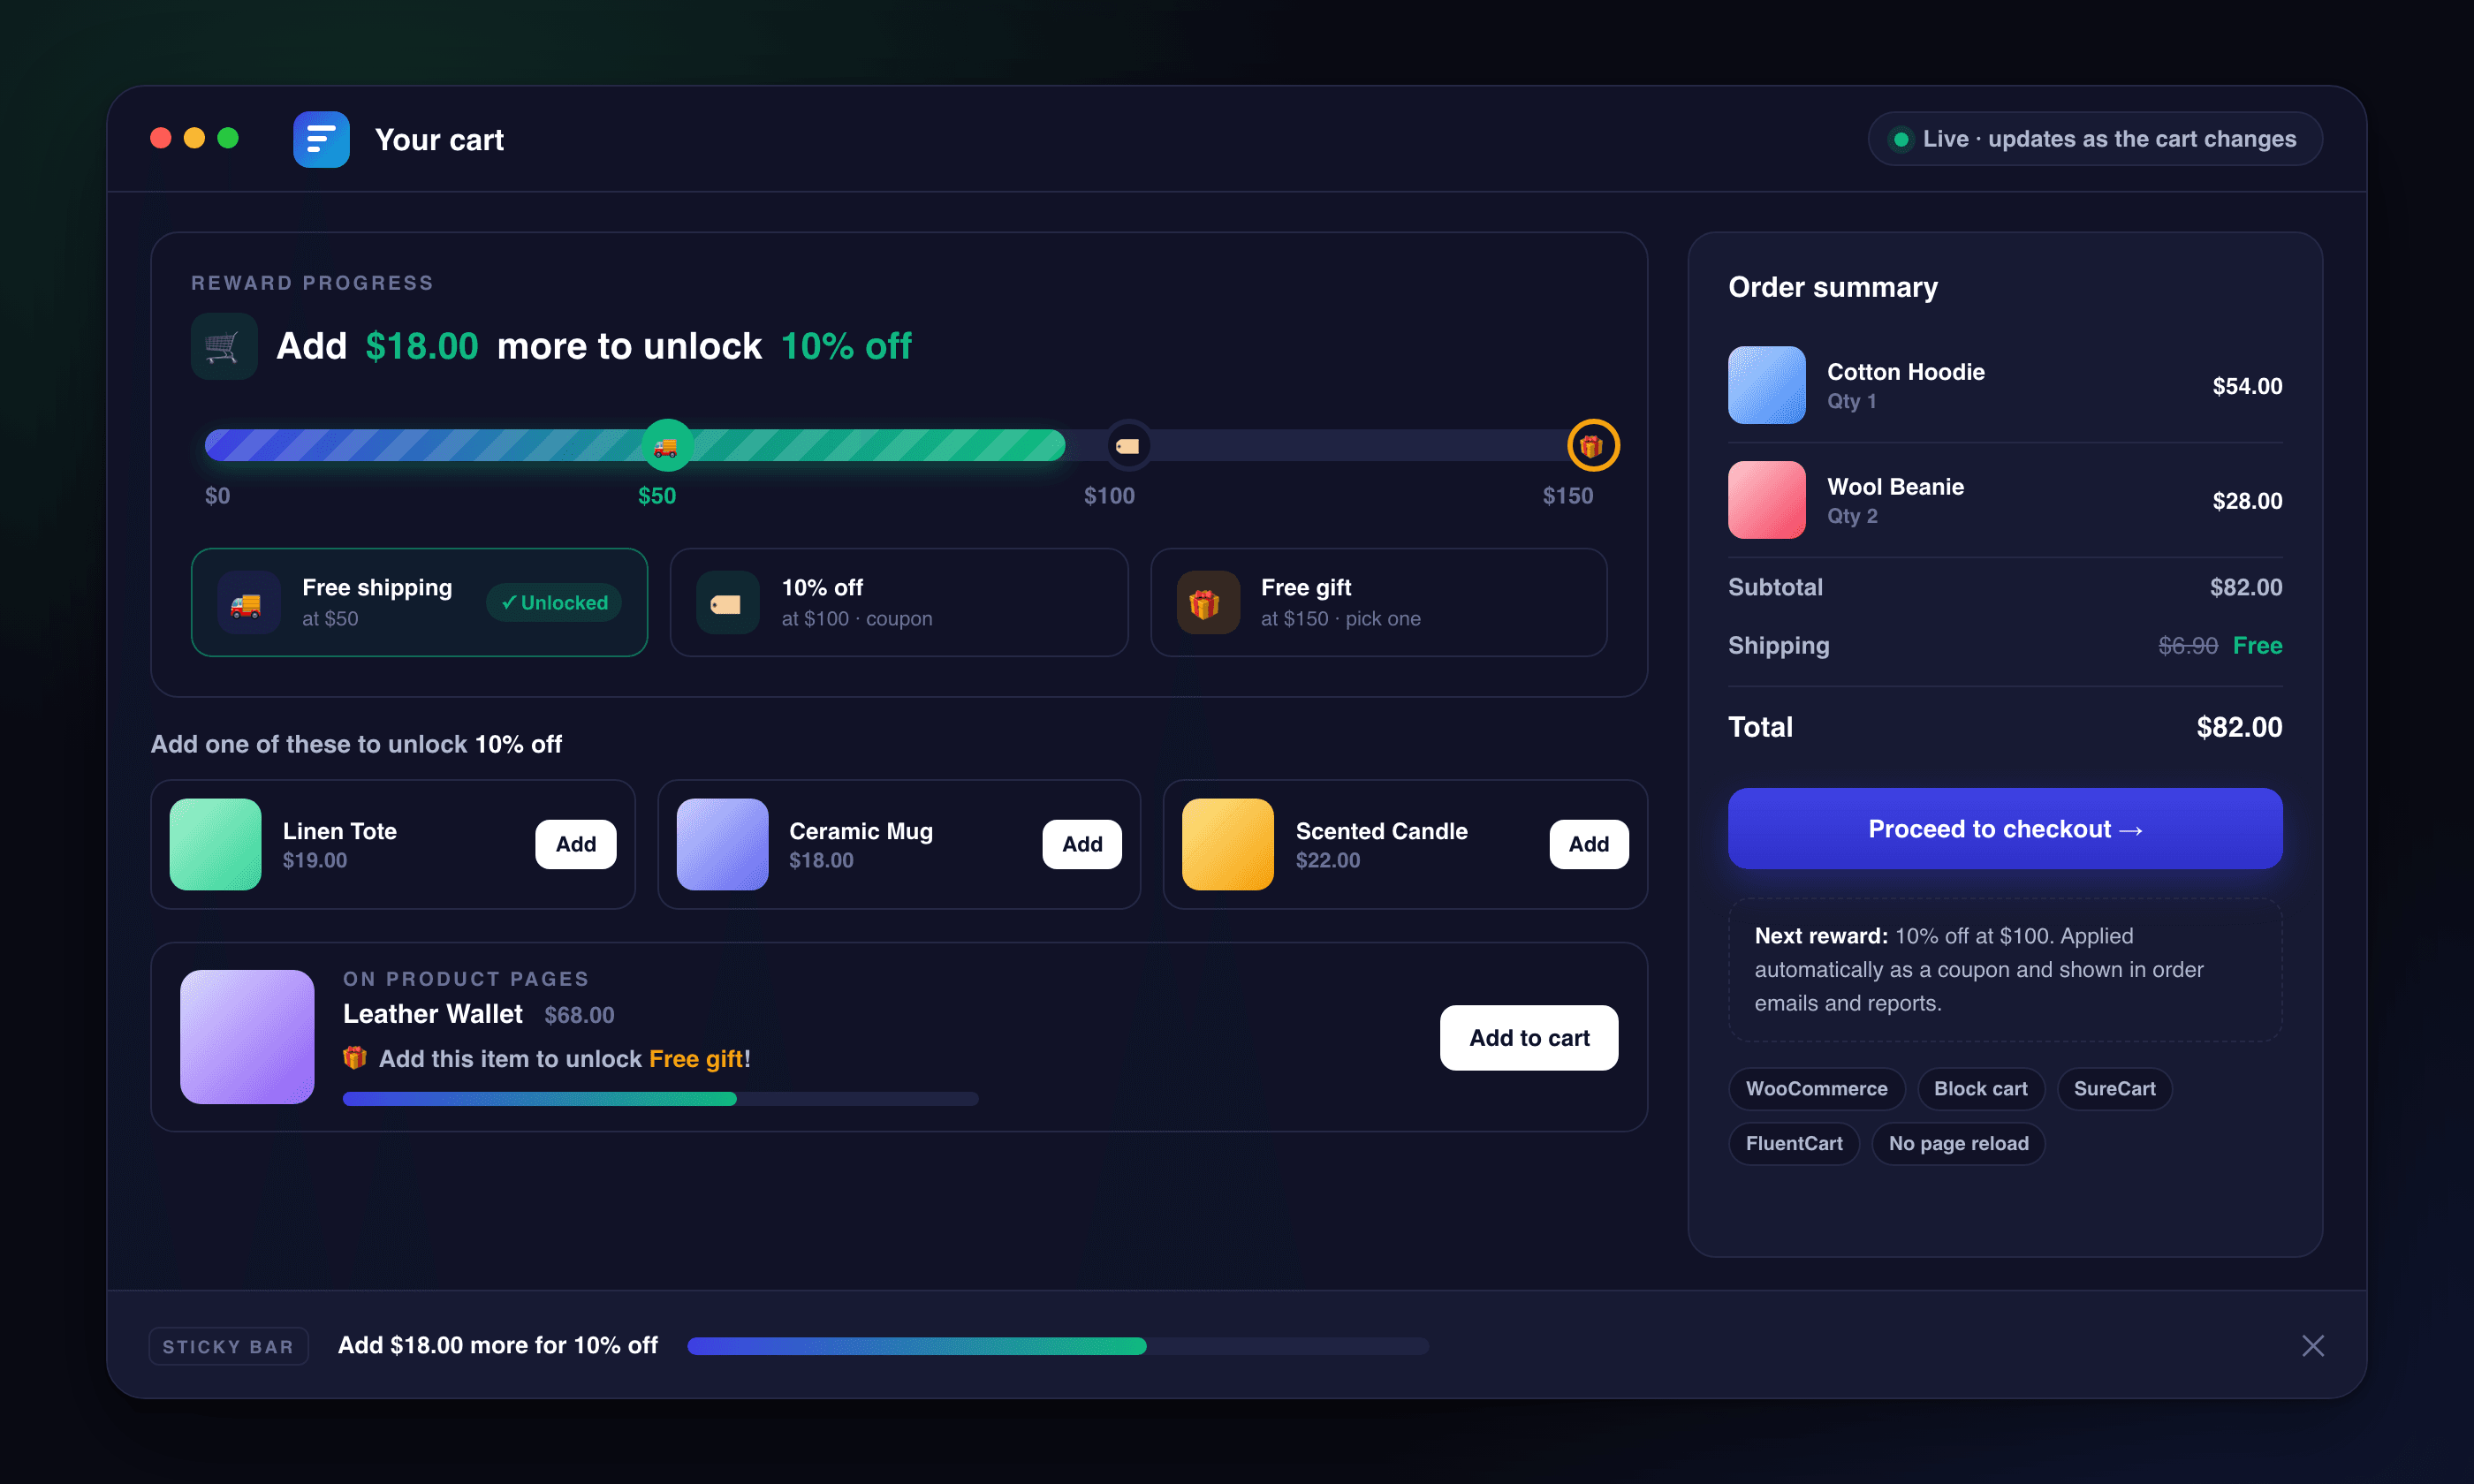
Task: Select the FluentCart tag
Action: coord(1793,1144)
